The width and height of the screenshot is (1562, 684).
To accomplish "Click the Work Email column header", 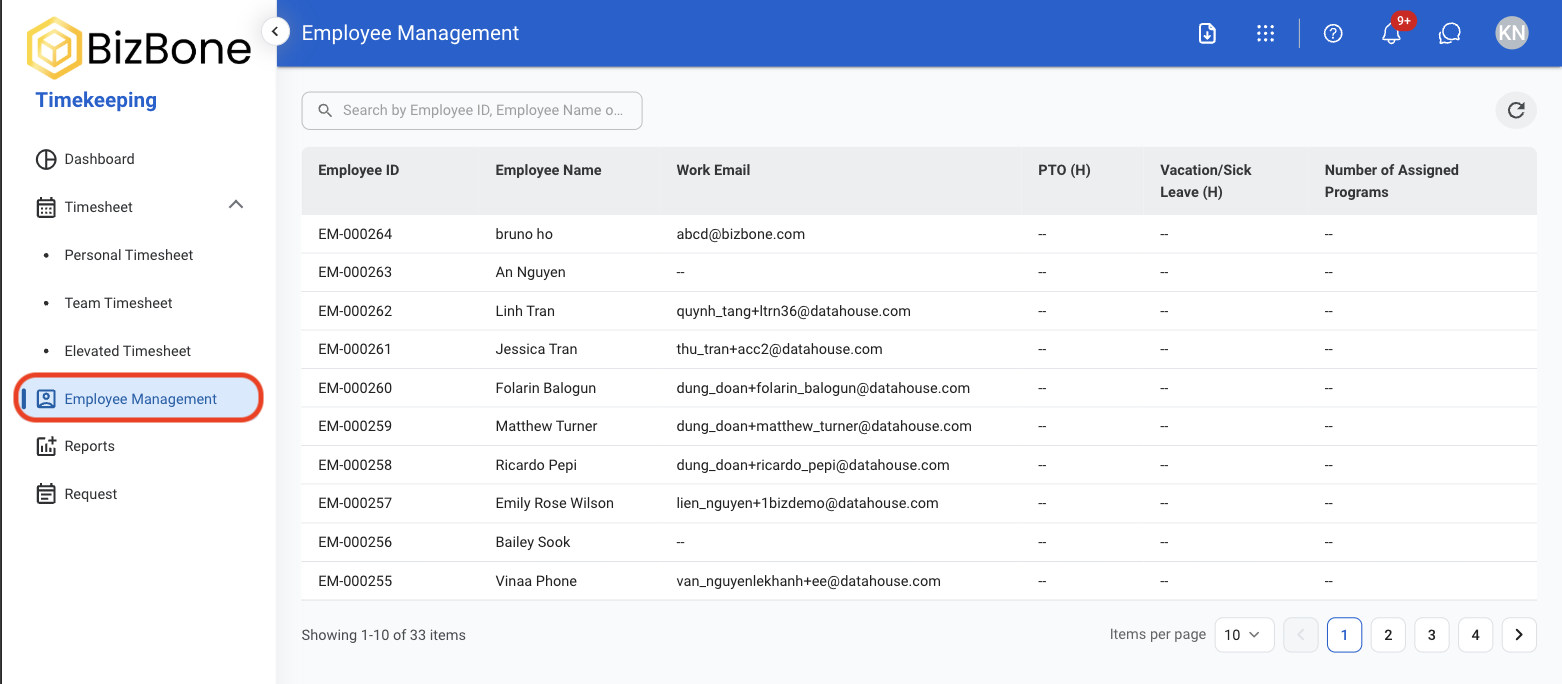I will pyautogui.click(x=713, y=170).
